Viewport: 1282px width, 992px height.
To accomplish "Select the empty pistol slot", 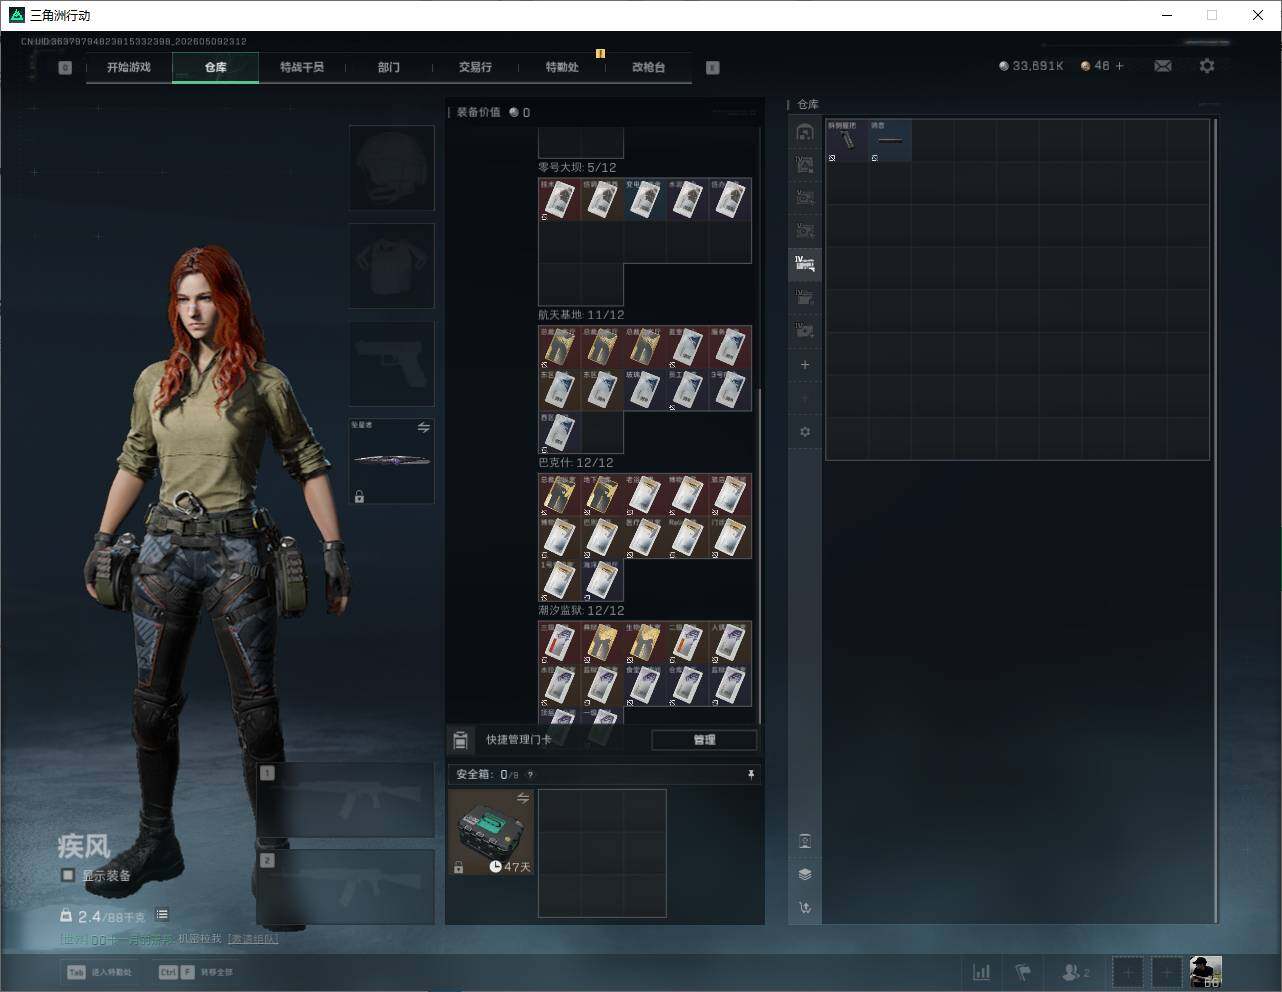I will point(392,363).
